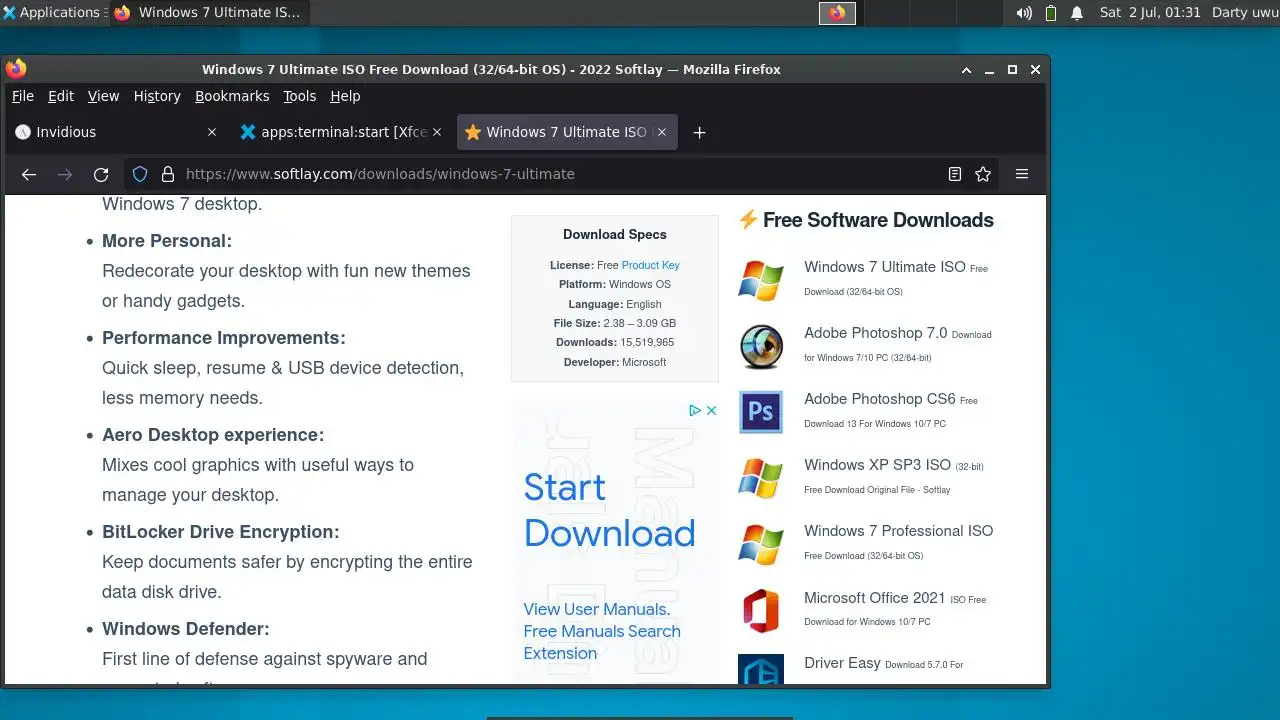
Task: Open the Darty uwu user menu
Action: (x=1244, y=13)
